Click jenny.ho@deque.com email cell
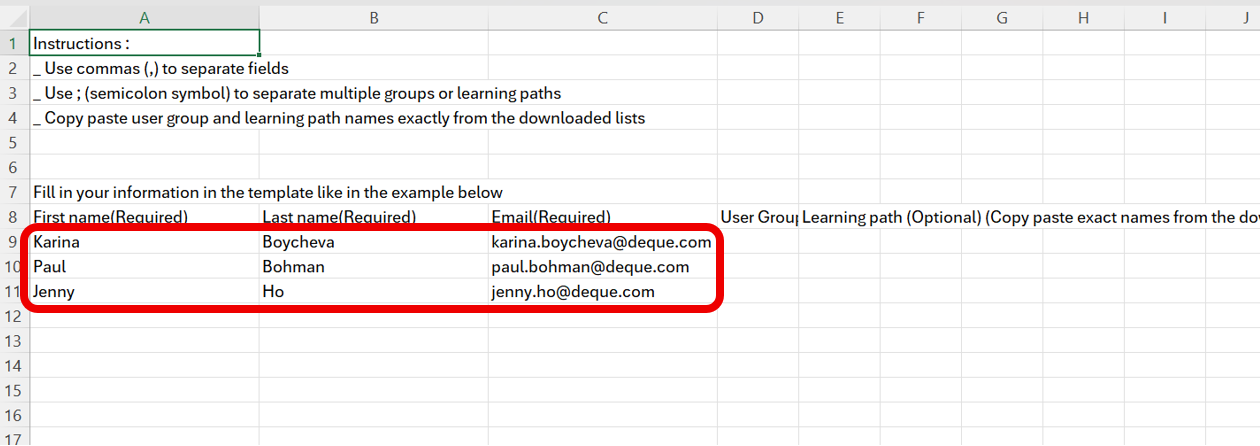Viewport: 1260px width, 446px height. [602, 292]
